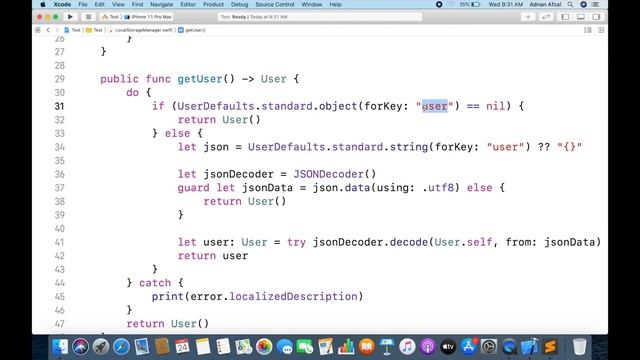Open Messages from the Dock

coord(284,347)
